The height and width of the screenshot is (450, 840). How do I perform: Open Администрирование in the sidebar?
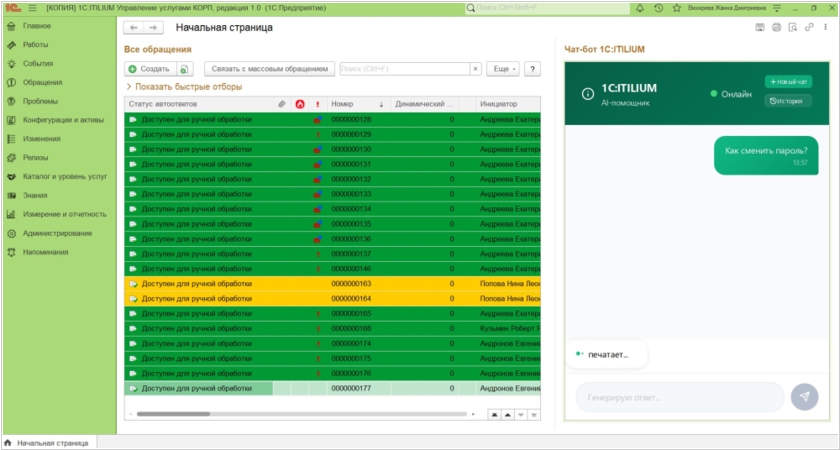click(x=57, y=233)
